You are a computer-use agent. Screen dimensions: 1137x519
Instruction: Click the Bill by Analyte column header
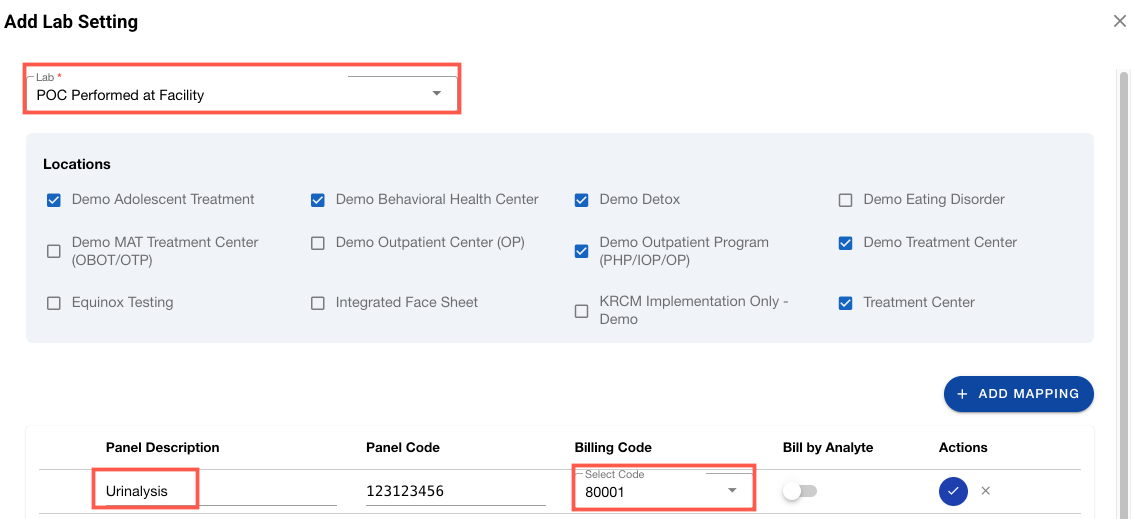pyautogui.click(x=828, y=447)
